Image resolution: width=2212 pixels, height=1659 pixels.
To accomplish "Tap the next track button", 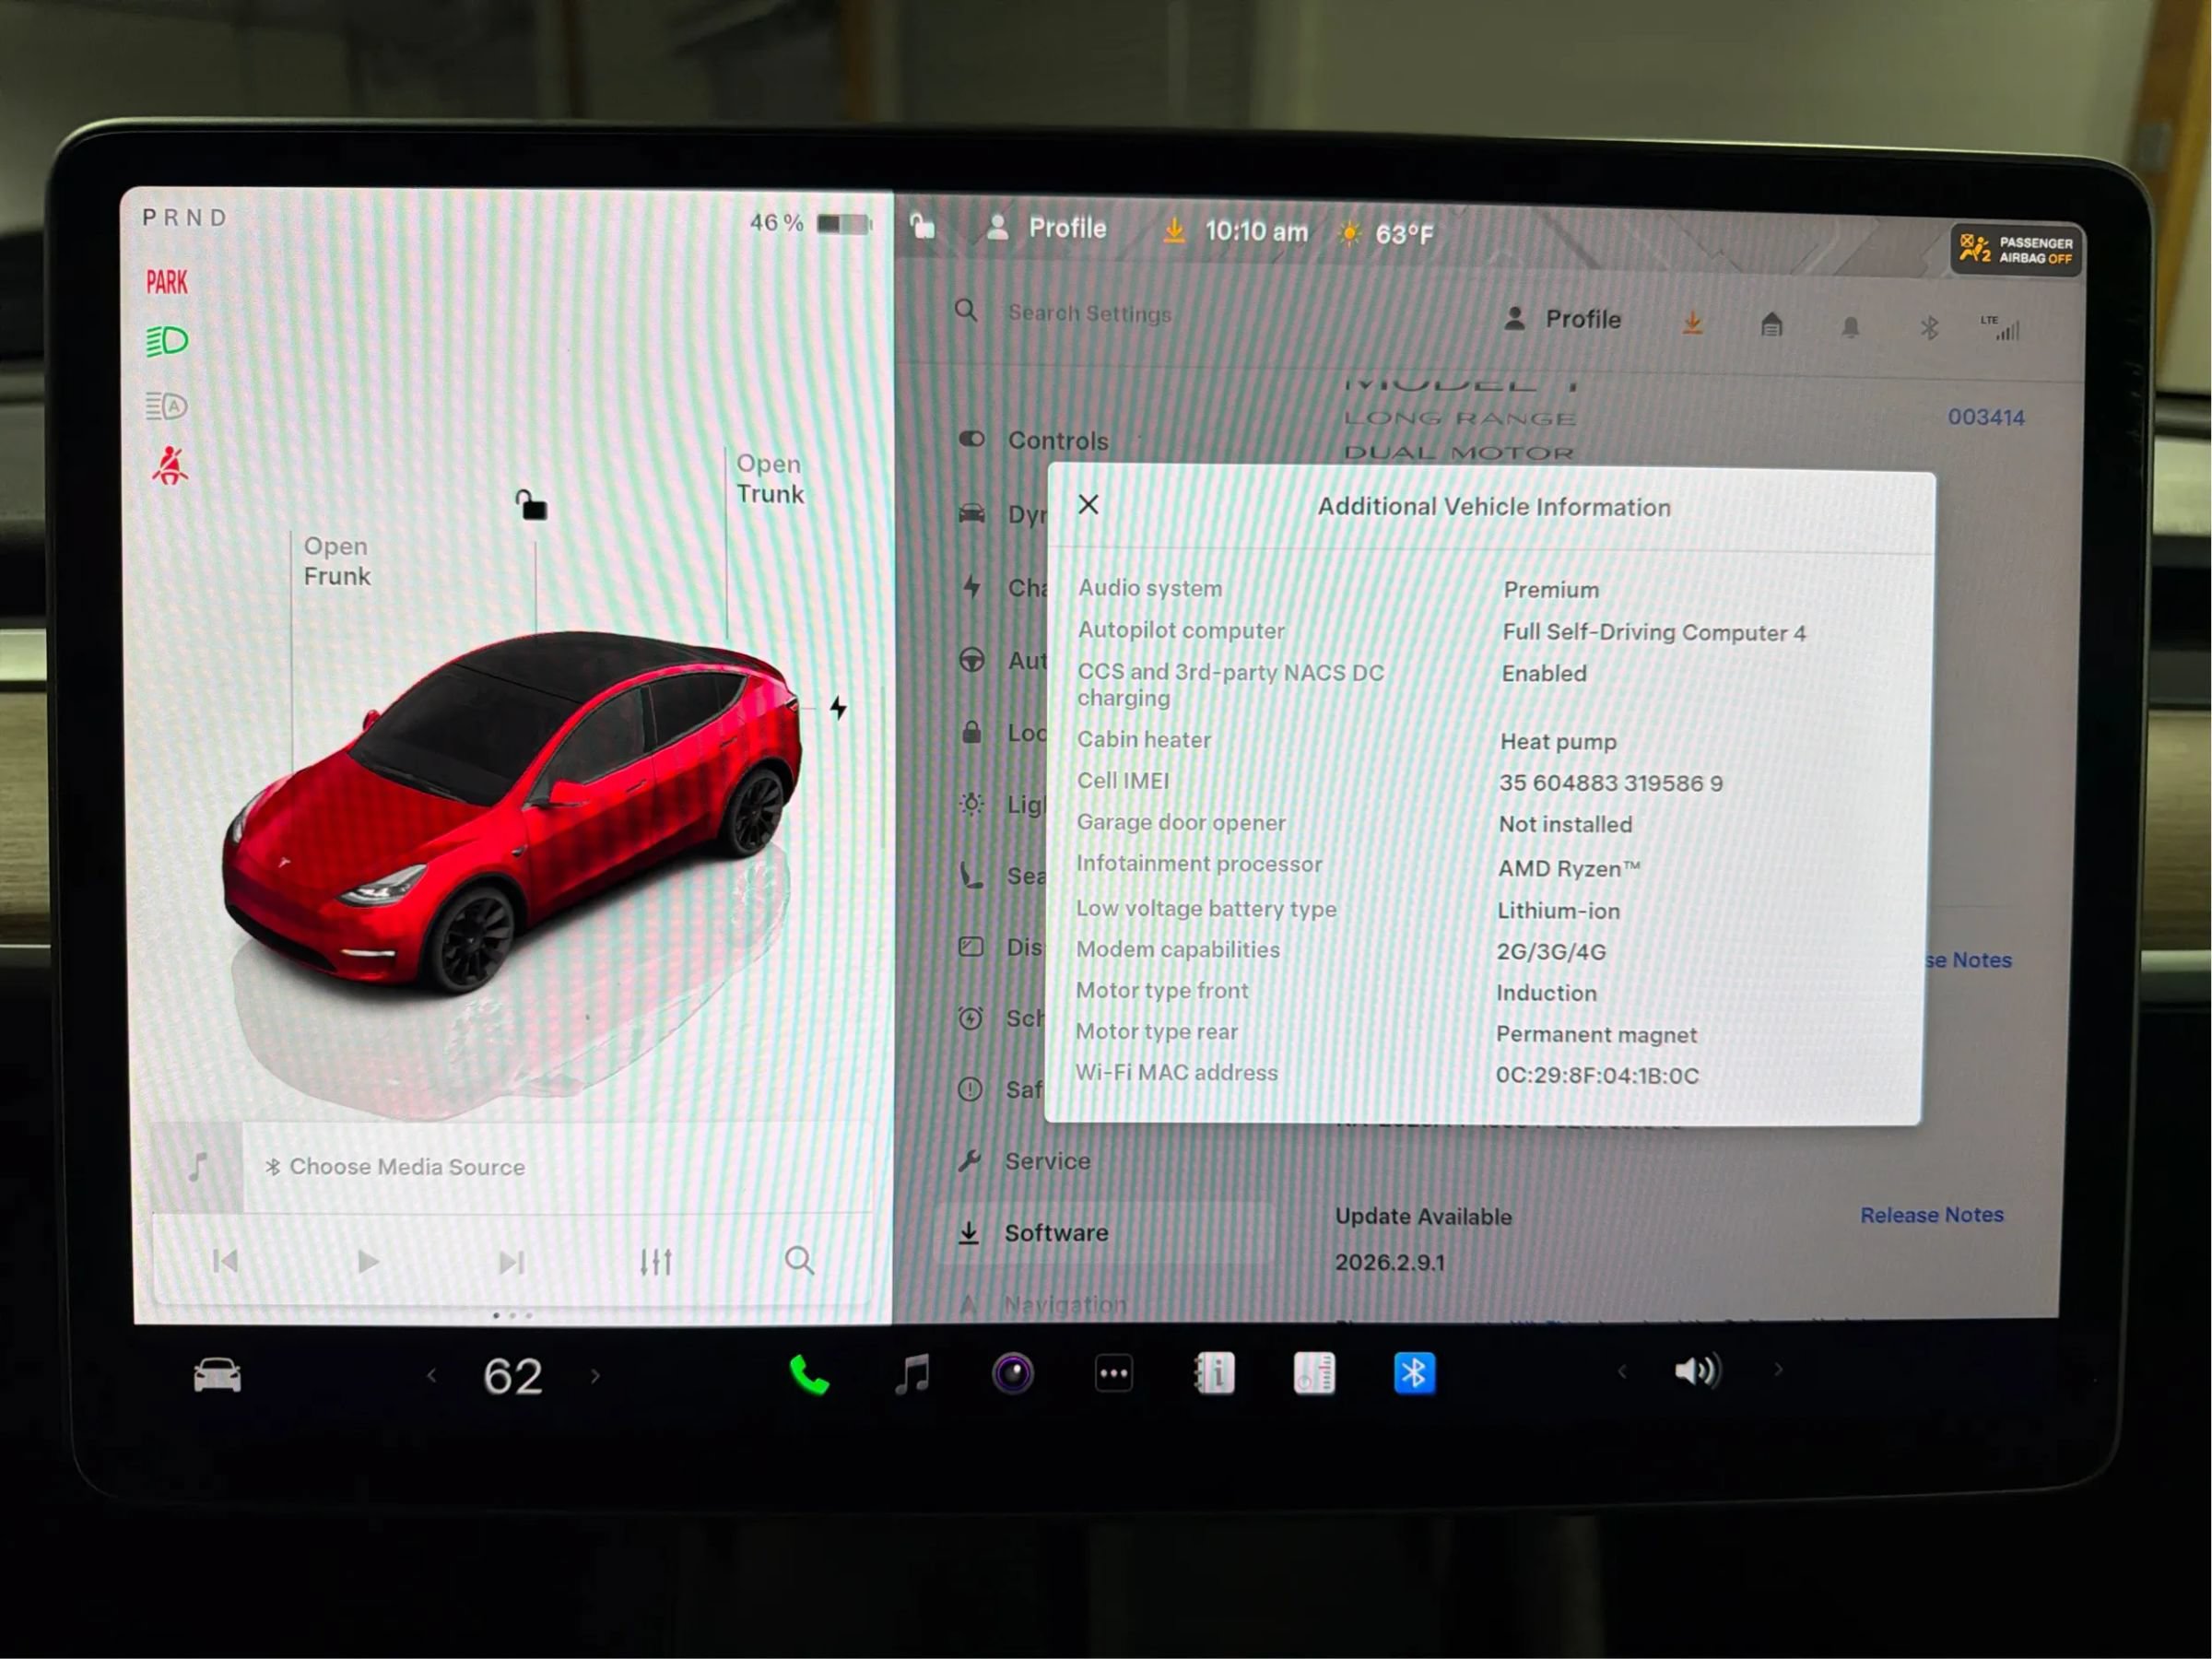I will coord(512,1263).
